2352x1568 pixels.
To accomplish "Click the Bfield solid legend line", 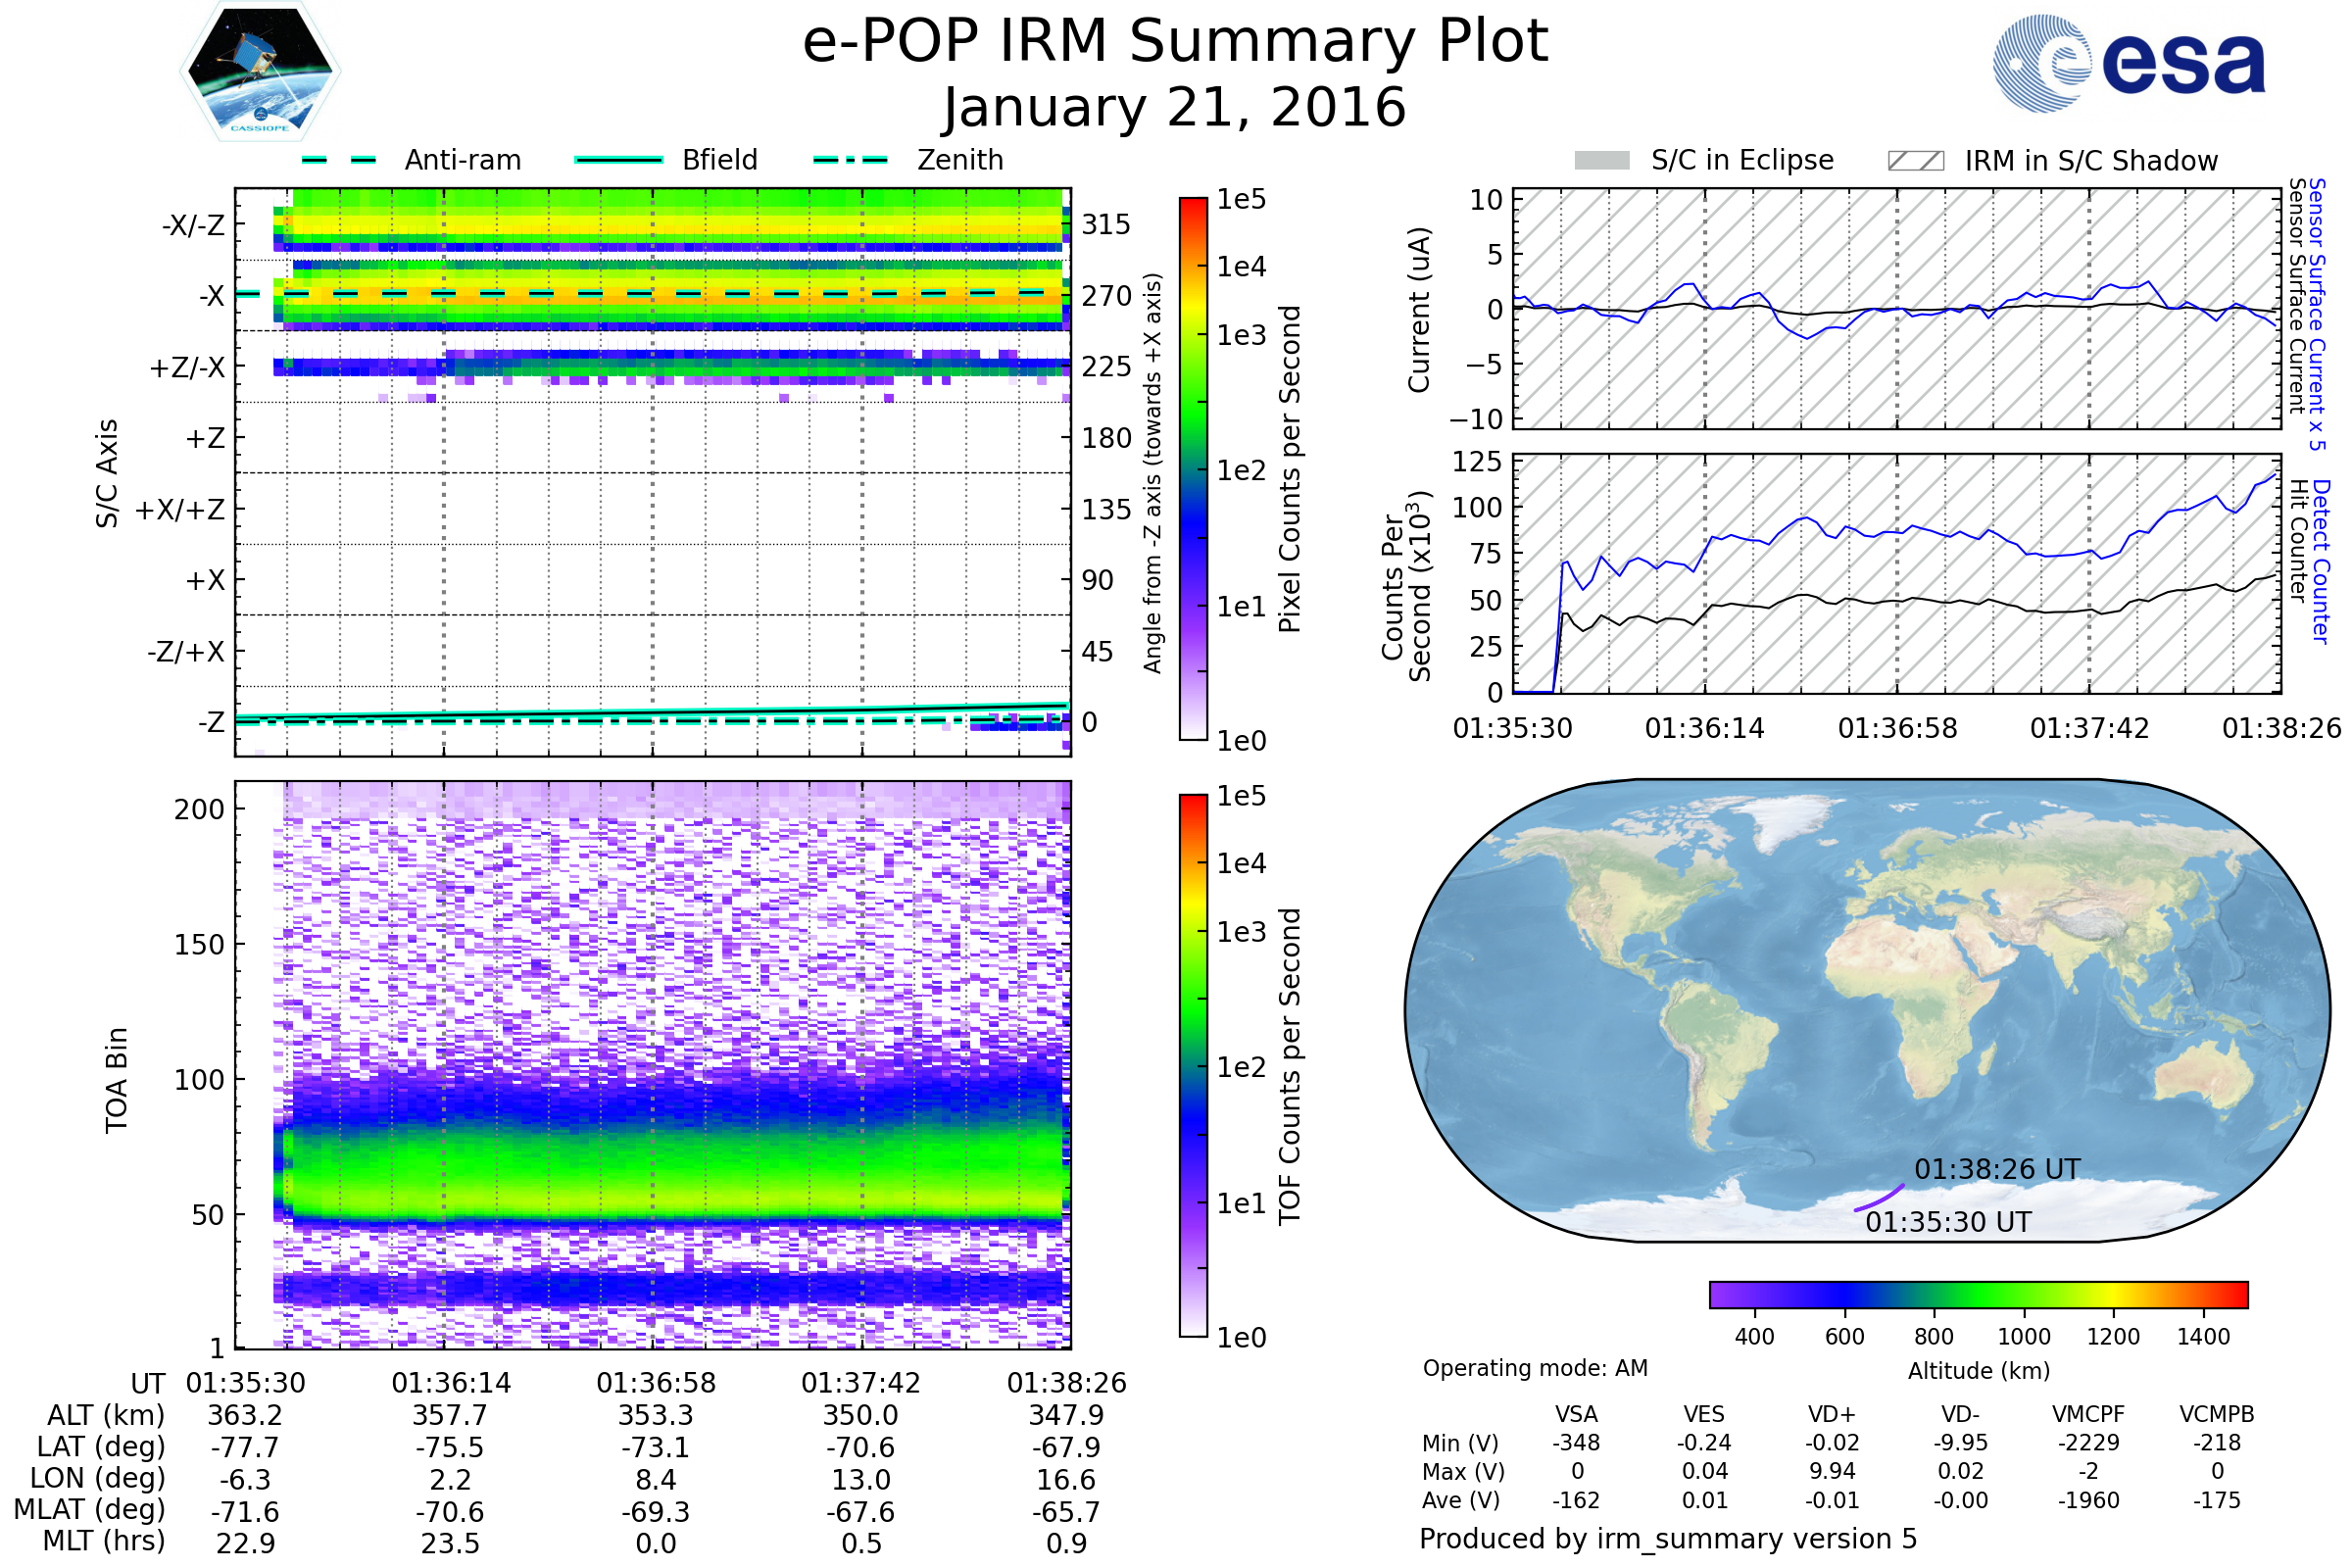I will point(618,160).
